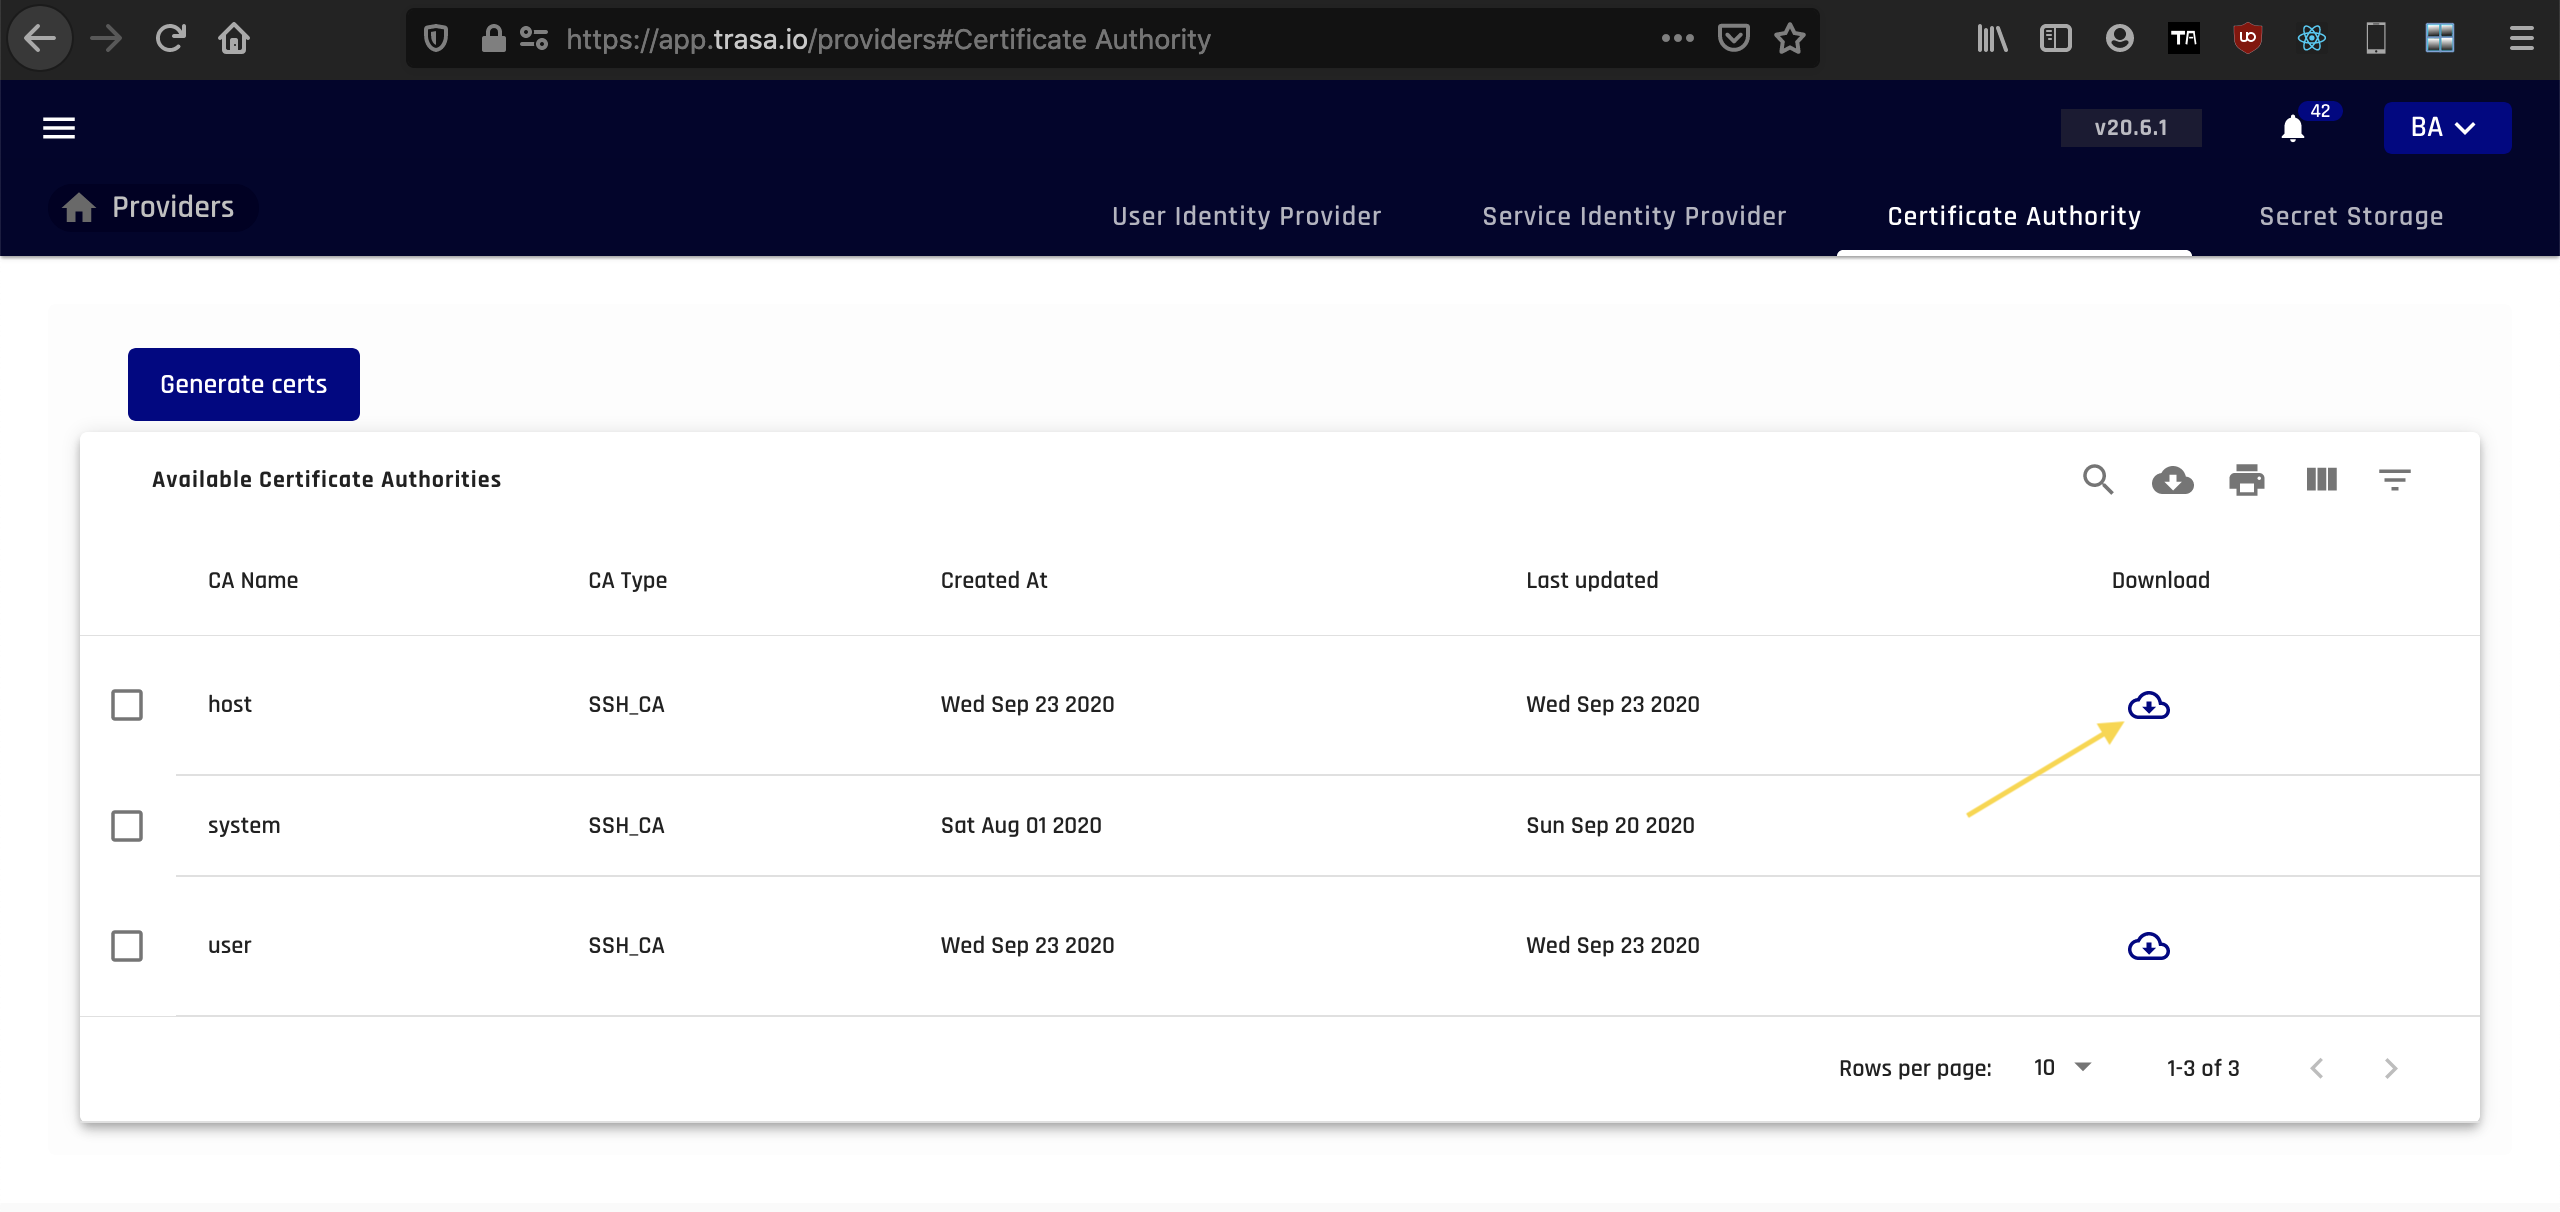The width and height of the screenshot is (2560, 1212).
Task: Switch to the Secret Storage tab
Action: click(2350, 216)
